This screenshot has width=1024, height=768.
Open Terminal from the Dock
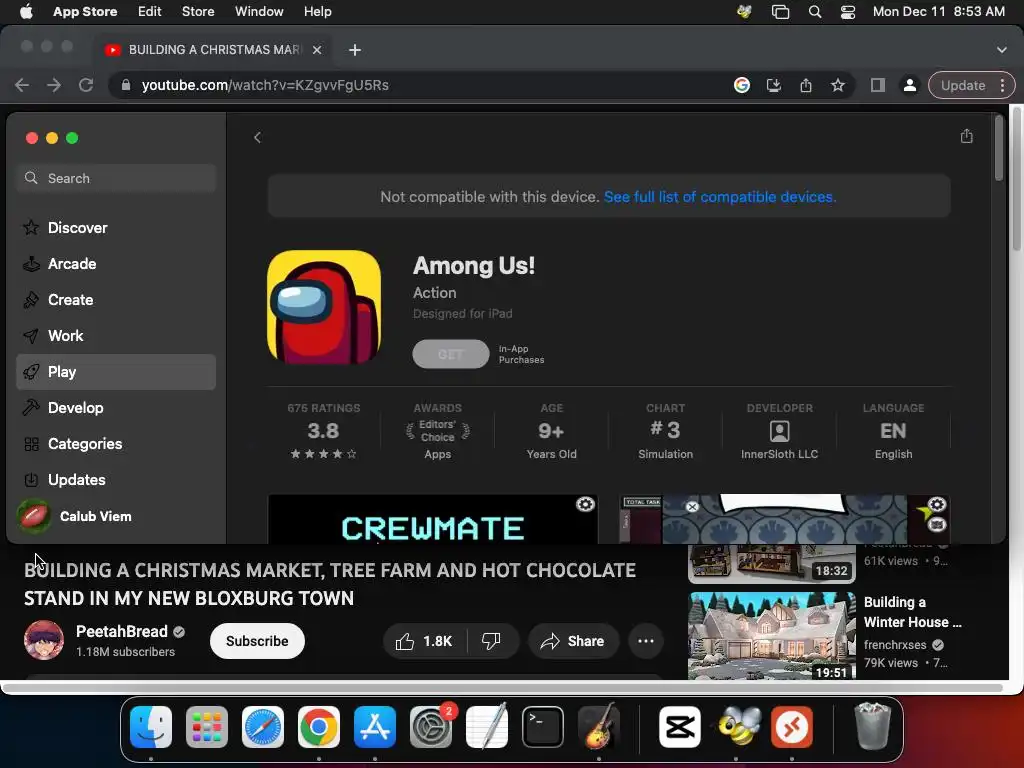pos(543,727)
